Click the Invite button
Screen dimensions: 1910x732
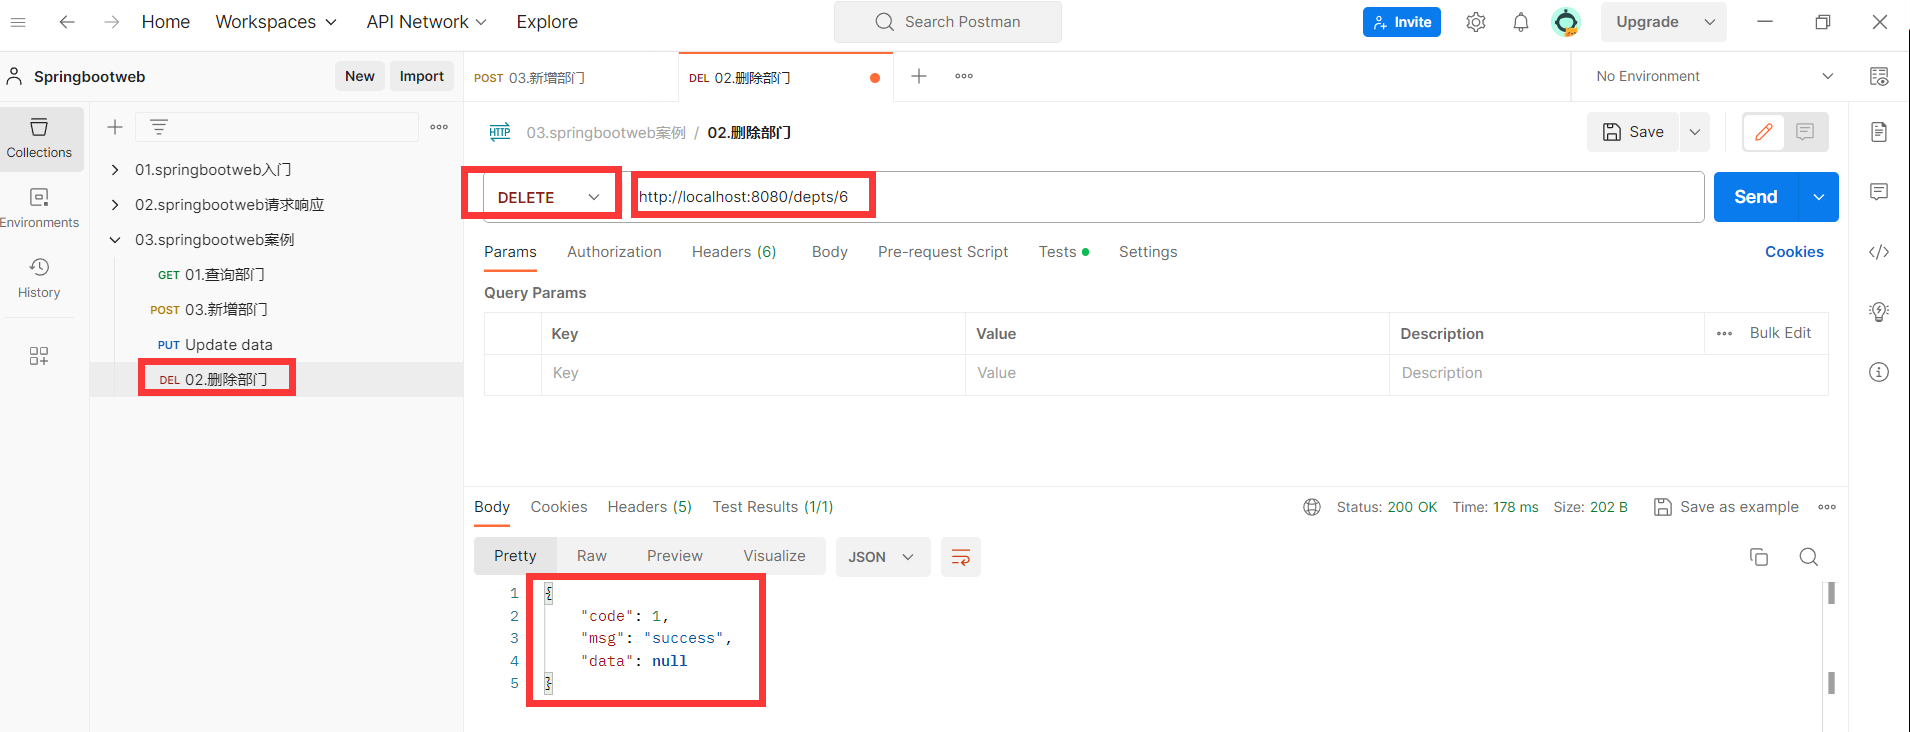pos(1402,22)
